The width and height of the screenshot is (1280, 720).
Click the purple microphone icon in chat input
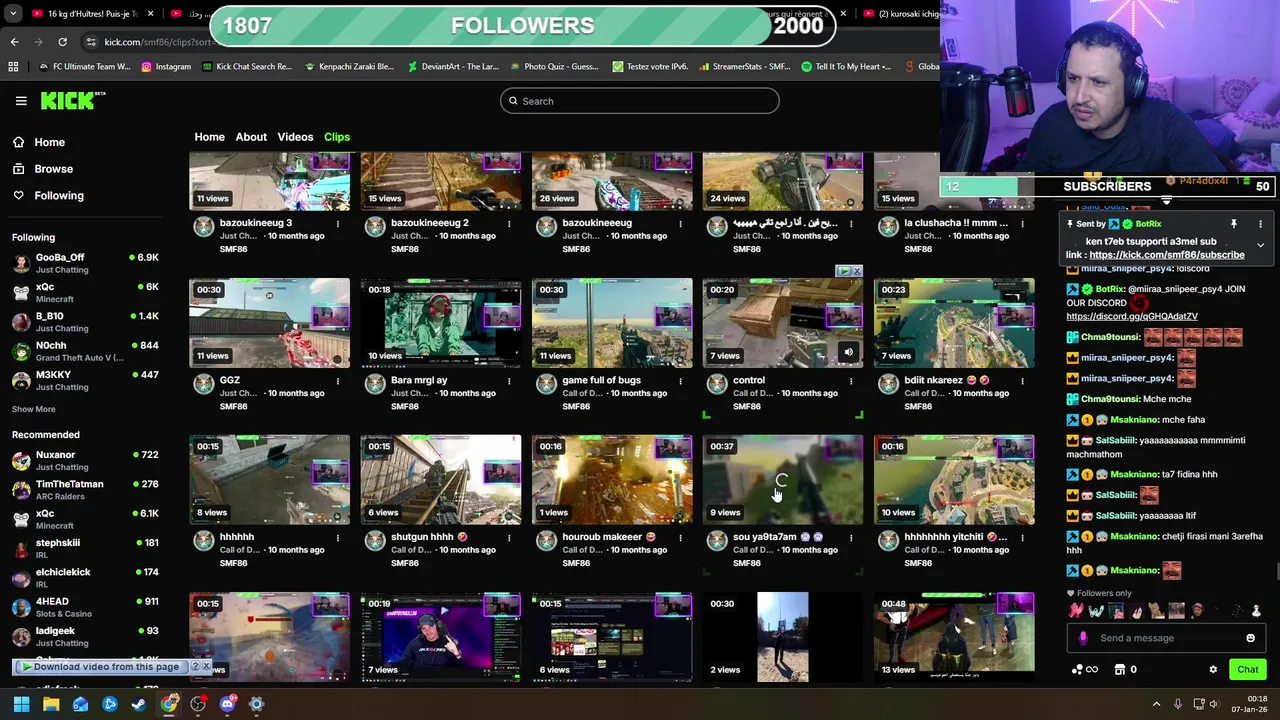click(x=1083, y=638)
